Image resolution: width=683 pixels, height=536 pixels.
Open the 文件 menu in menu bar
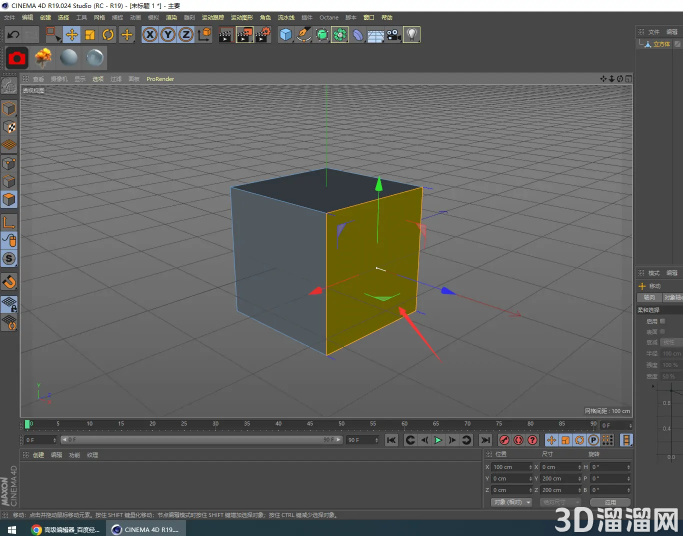pyautogui.click(x=9, y=17)
